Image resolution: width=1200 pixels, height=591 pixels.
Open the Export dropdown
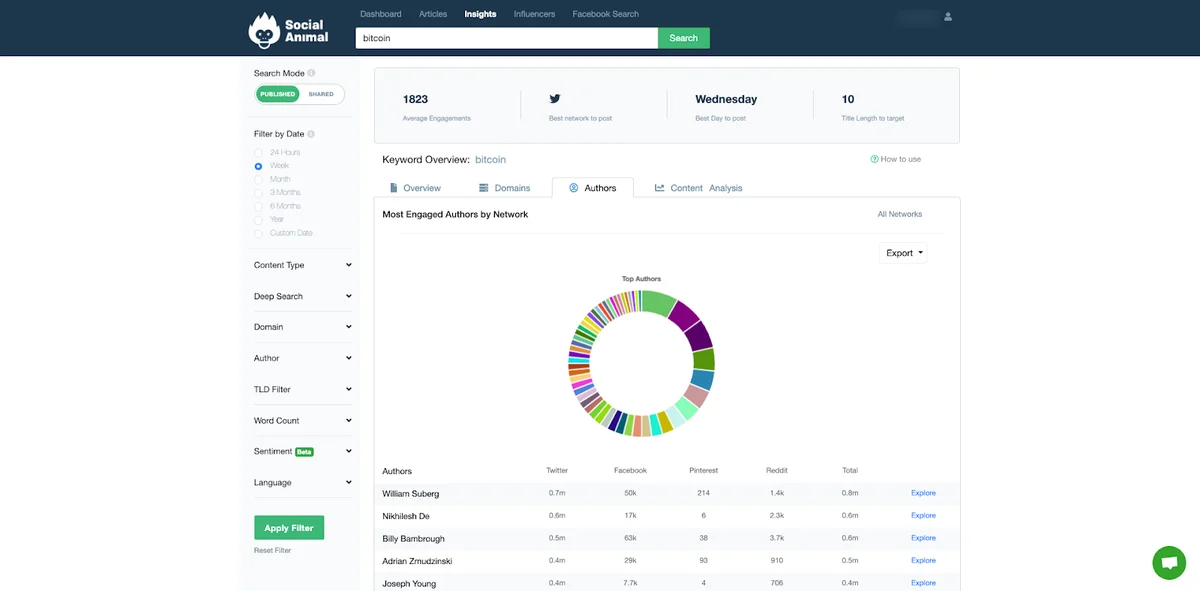pyautogui.click(x=903, y=253)
